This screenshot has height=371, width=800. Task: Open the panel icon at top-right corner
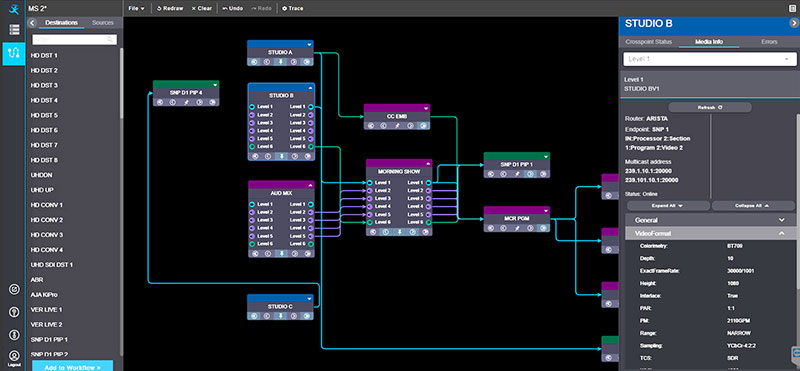tap(791, 8)
